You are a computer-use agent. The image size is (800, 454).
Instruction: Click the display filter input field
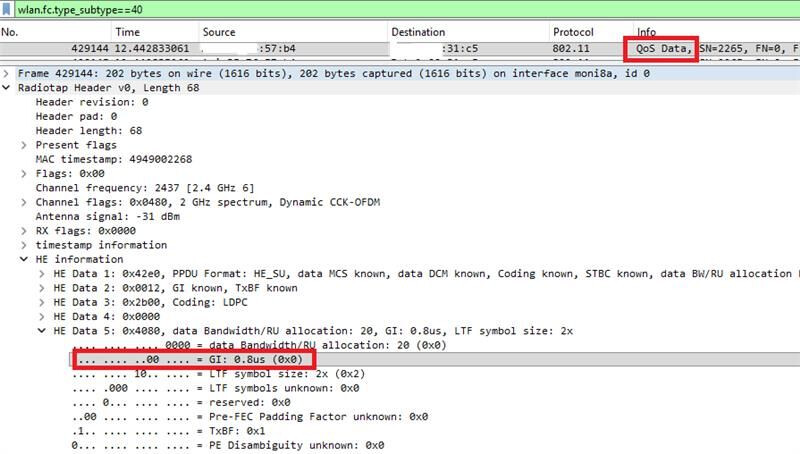coord(400,9)
